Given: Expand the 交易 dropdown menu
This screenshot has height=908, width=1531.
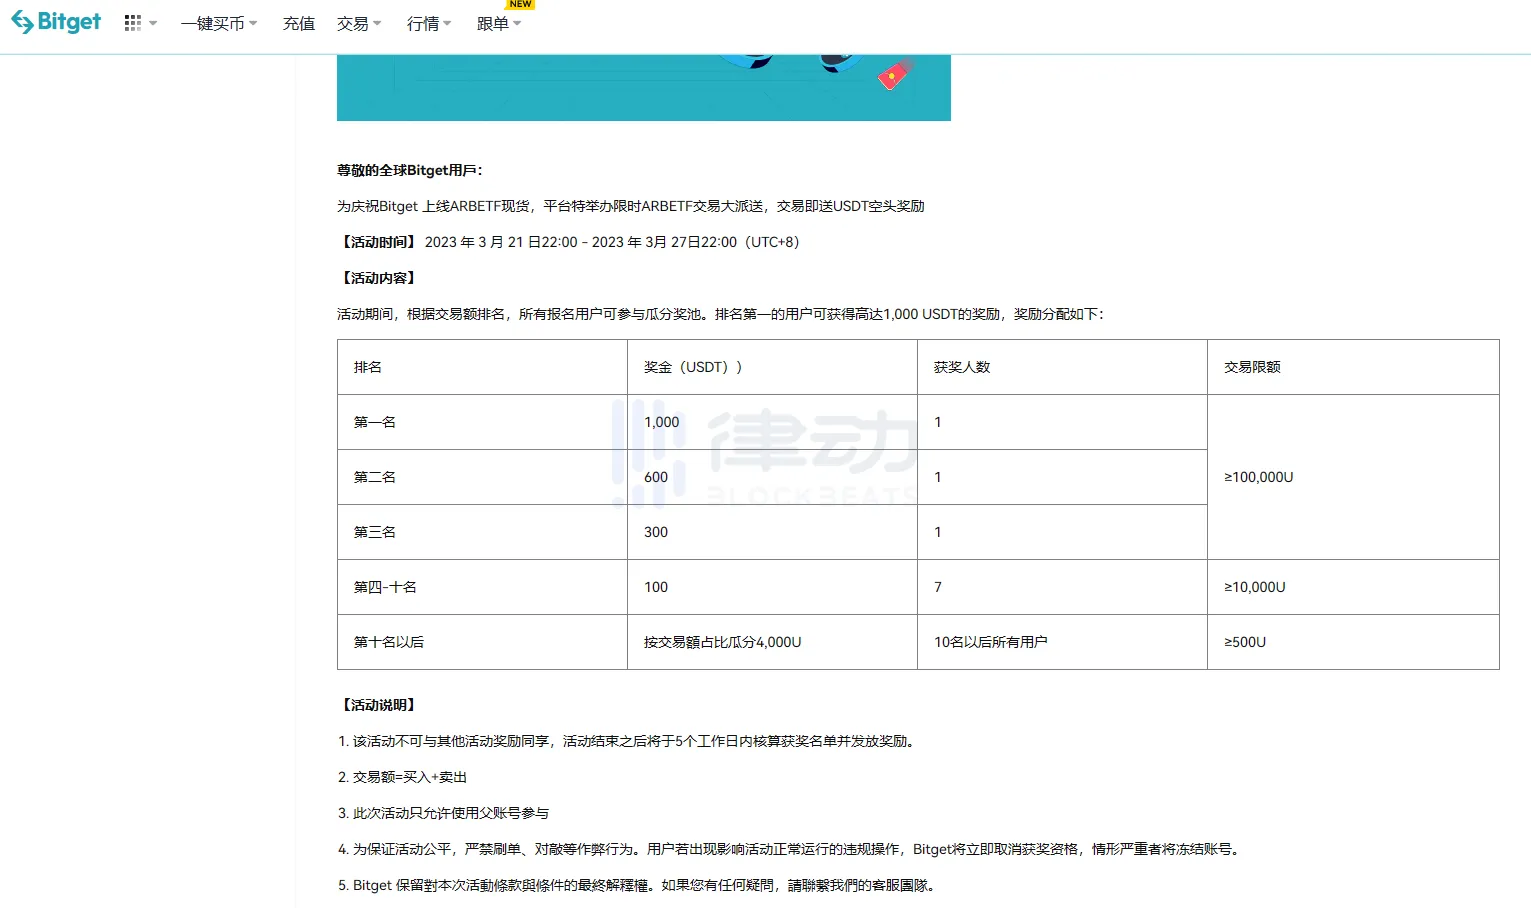Looking at the screenshot, I should click(358, 24).
